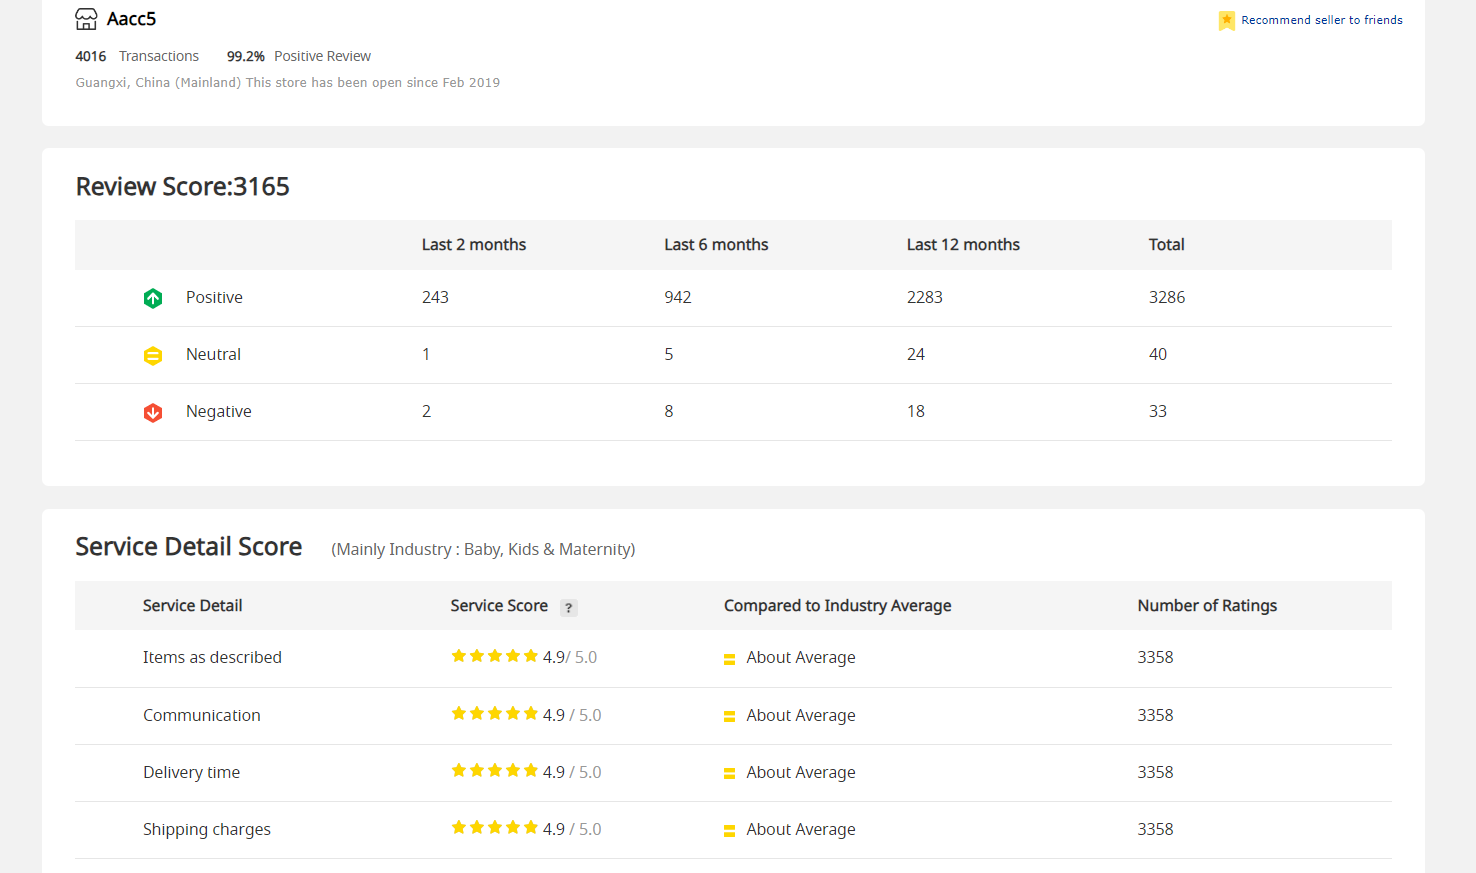Click the Compared to Industry Average header

[x=837, y=606]
